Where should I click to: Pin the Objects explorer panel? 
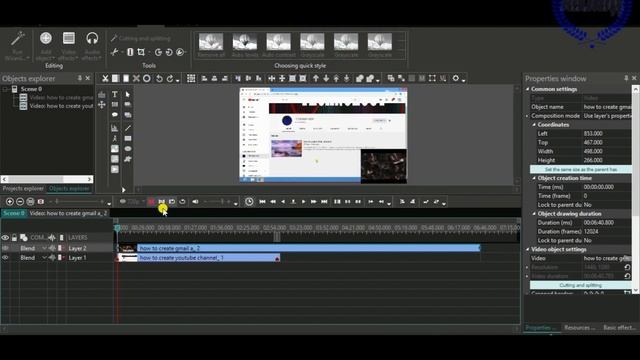coord(80,78)
